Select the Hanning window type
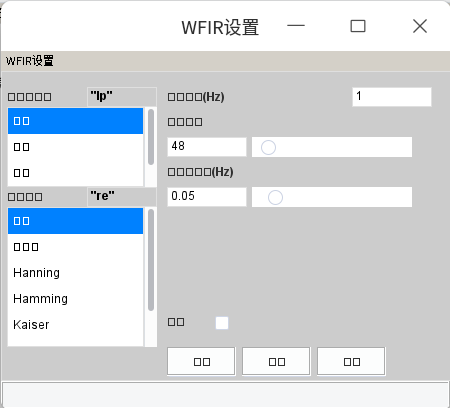The height and width of the screenshot is (408, 450). (x=75, y=273)
